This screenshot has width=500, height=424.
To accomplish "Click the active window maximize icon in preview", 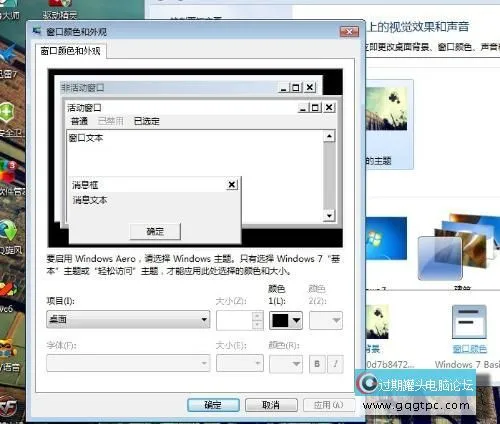I will [315, 107].
